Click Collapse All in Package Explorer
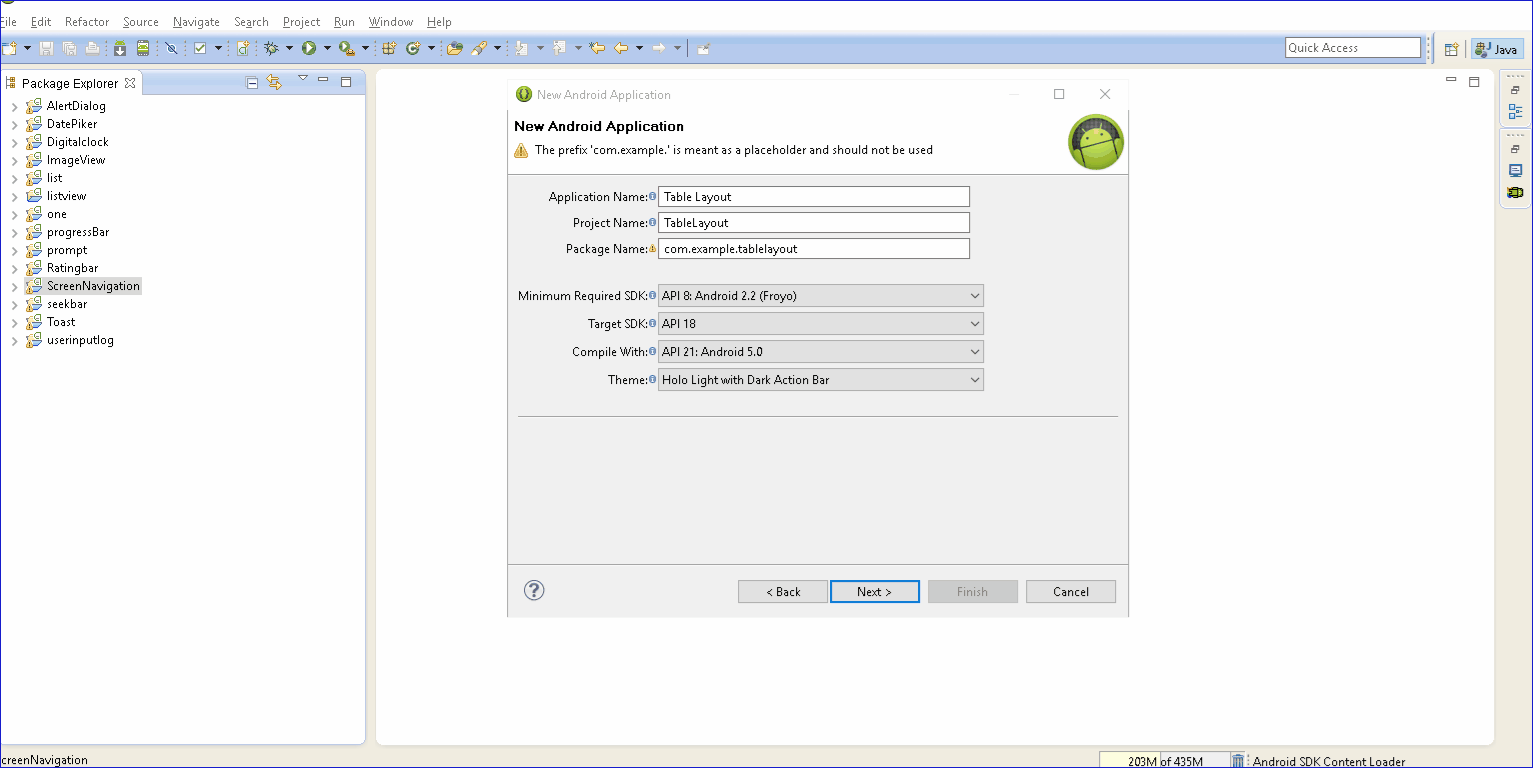The width and height of the screenshot is (1533, 768). (x=252, y=83)
